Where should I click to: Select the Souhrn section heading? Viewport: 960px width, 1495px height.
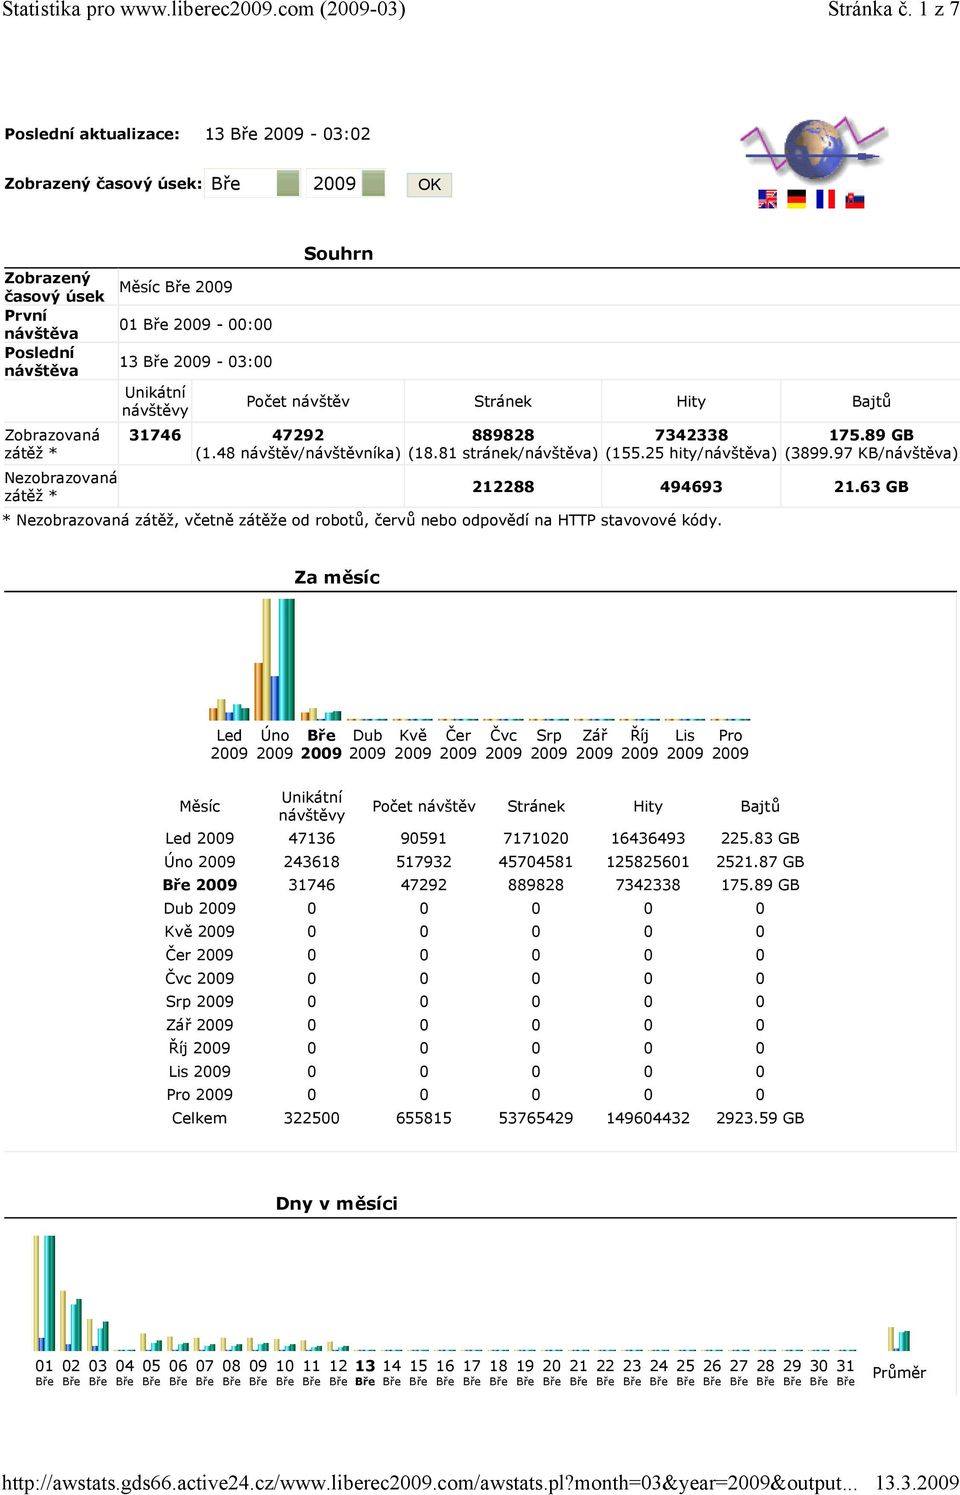point(338,254)
